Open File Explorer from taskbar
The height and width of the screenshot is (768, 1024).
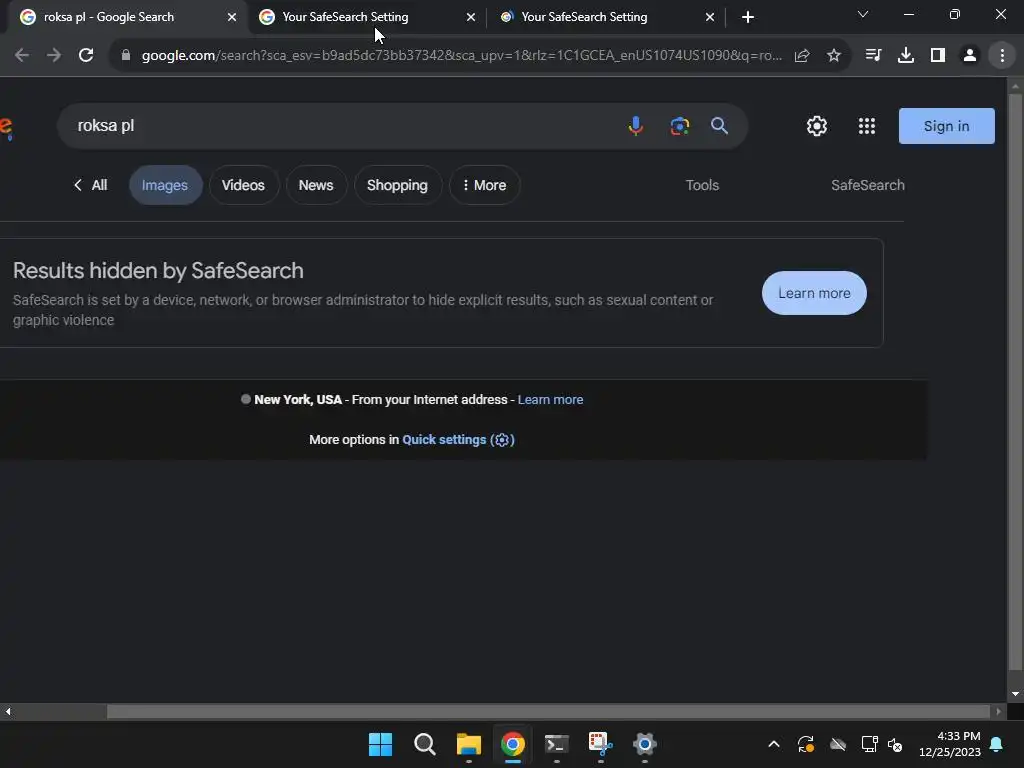468,744
